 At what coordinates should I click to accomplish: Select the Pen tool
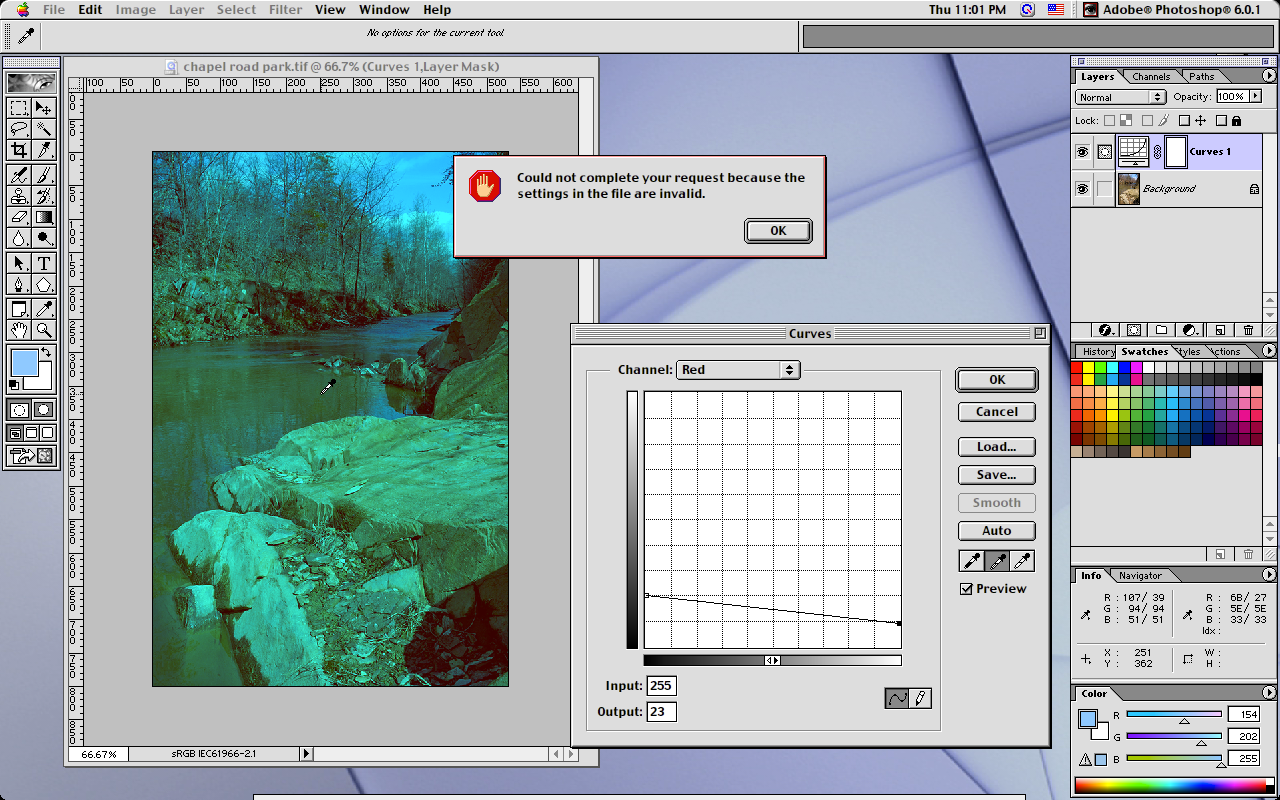pyautogui.click(x=19, y=284)
